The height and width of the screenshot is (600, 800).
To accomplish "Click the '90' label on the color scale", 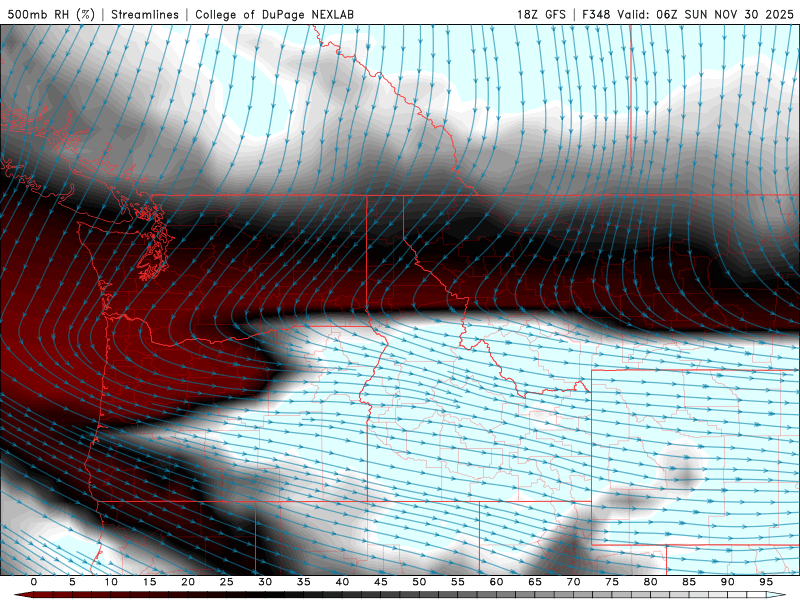I will pos(727,582).
